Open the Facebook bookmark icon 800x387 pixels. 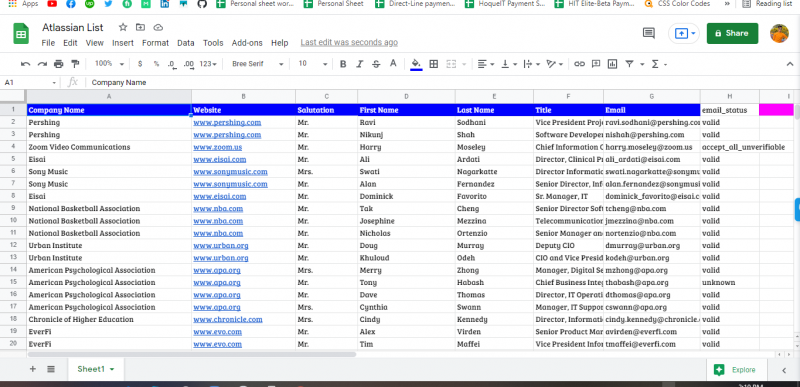pos(71,4)
